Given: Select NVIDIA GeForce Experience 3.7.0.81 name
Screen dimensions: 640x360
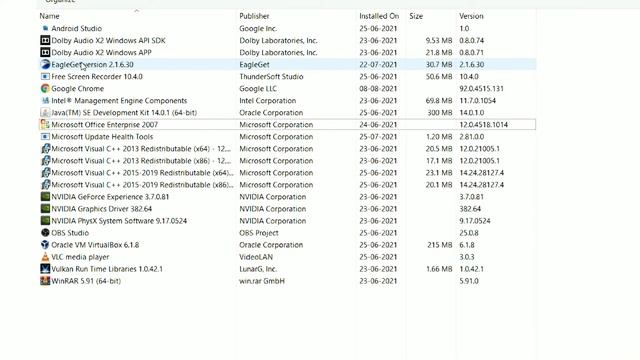Looking at the screenshot, I should click(x=110, y=197).
